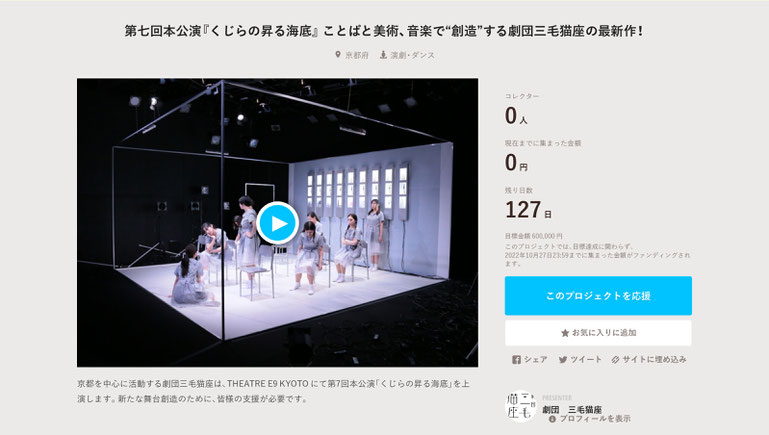Click the info icon beside プロフィールを表示
This screenshot has height=435, width=769.
point(552,419)
